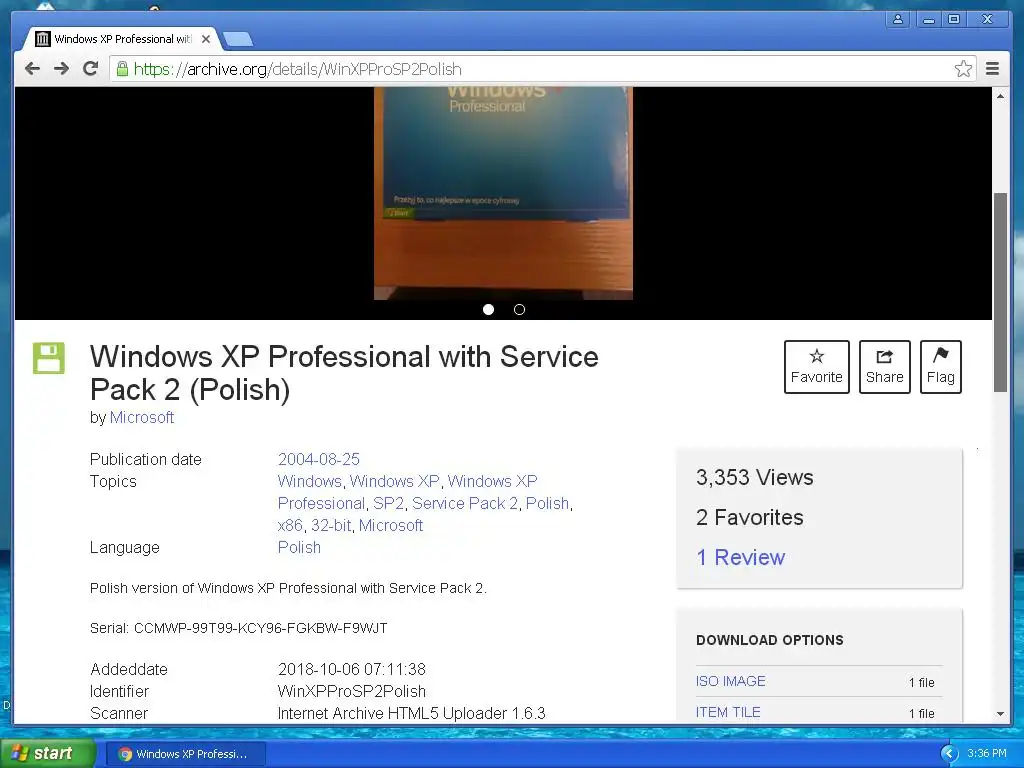Download the ITEM TILE option
1024x768 pixels.
(728, 712)
